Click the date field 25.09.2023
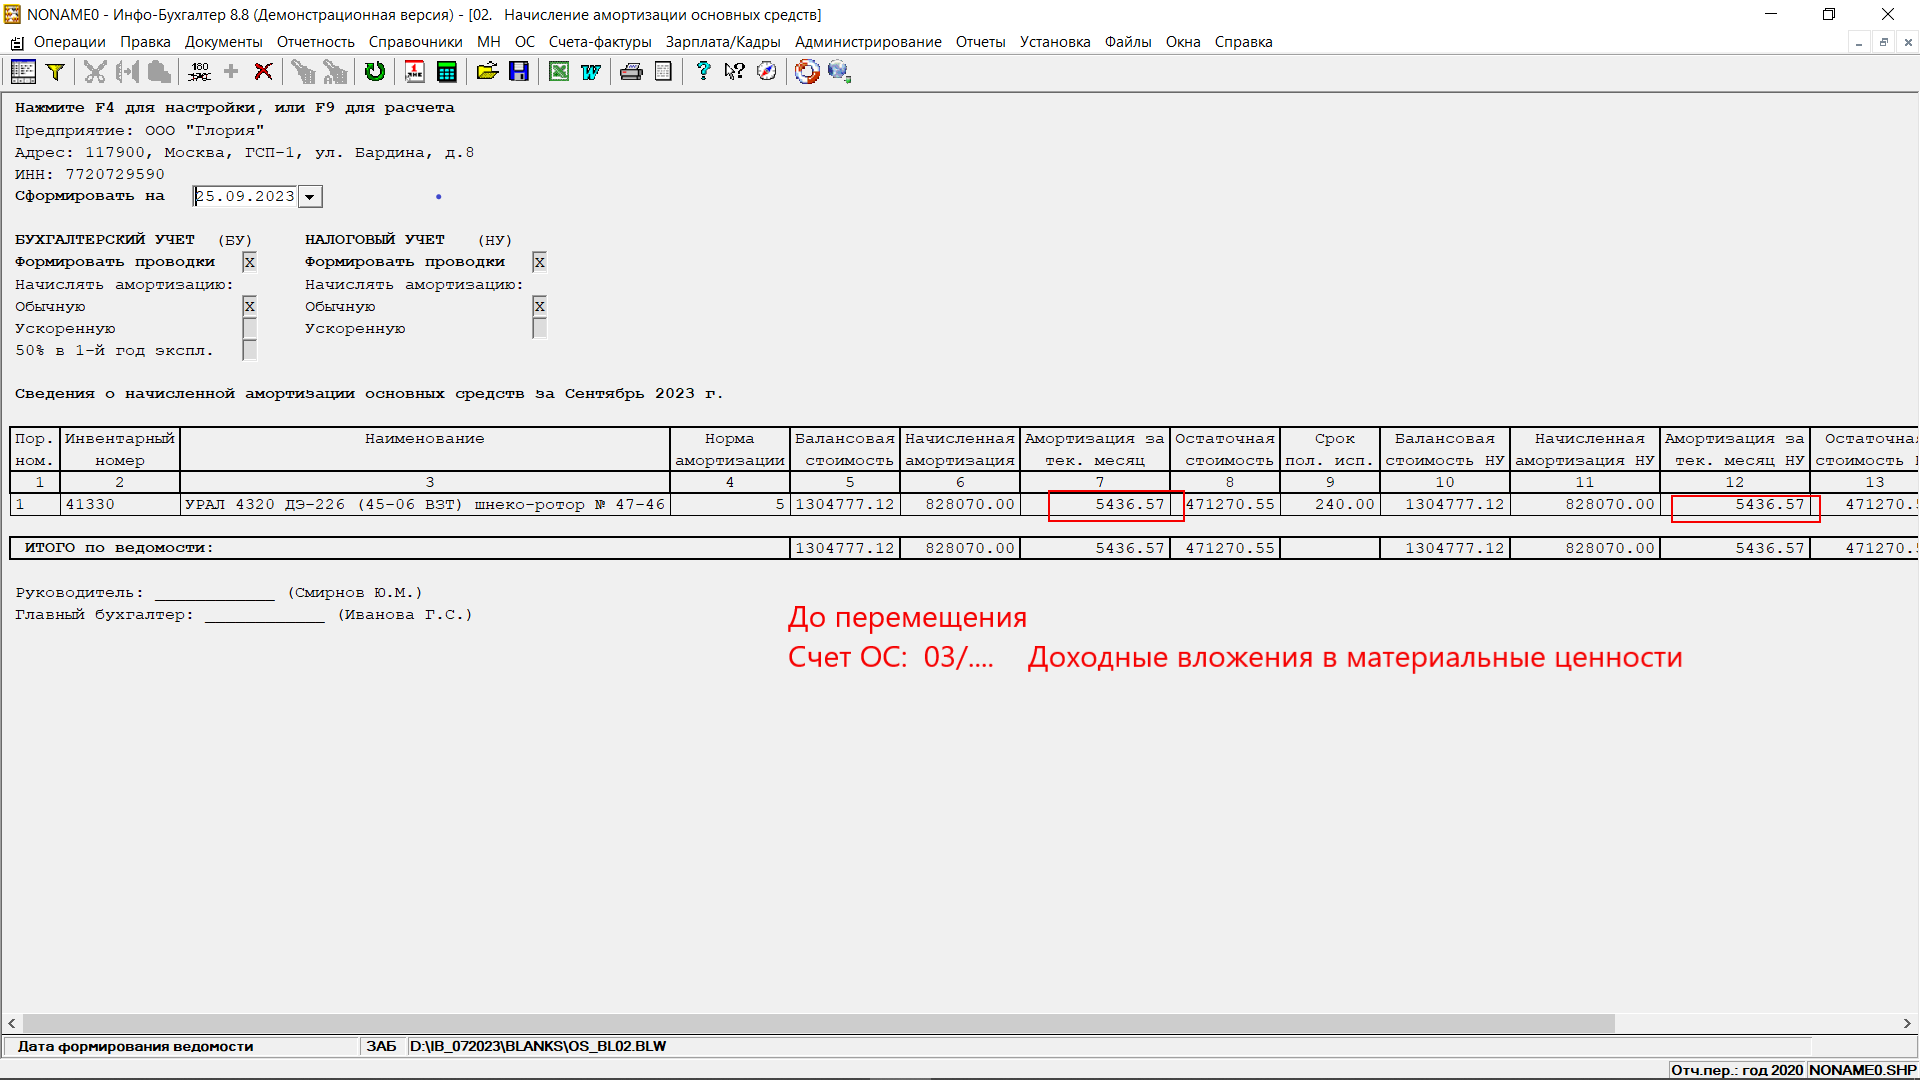Screen dimensions: 1920x1080 (246, 197)
